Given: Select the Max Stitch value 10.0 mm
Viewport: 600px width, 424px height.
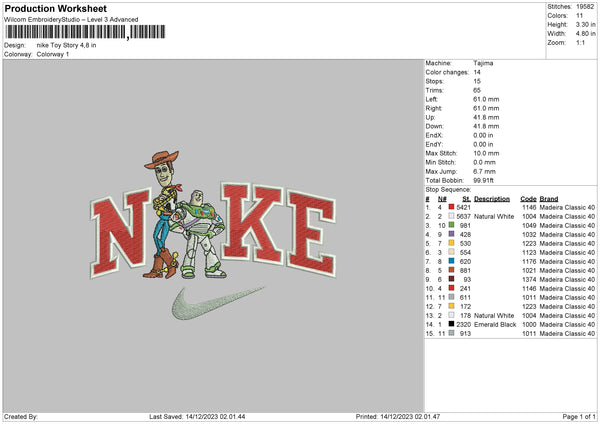Looking at the screenshot, I should (x=486, y=153).
